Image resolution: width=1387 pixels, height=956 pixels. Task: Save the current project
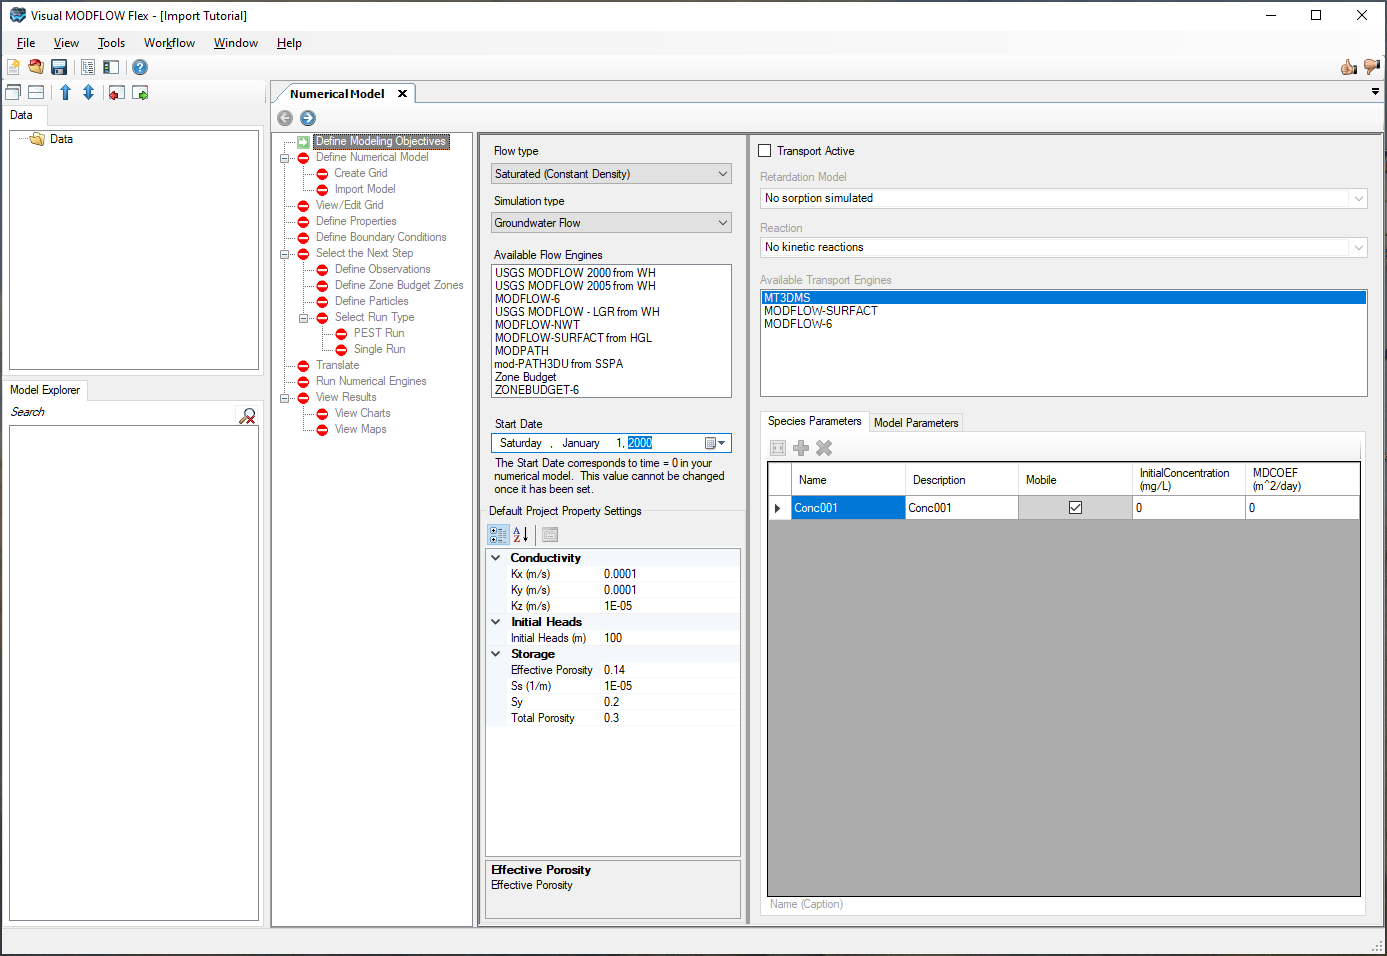click(x=59, y=67)
